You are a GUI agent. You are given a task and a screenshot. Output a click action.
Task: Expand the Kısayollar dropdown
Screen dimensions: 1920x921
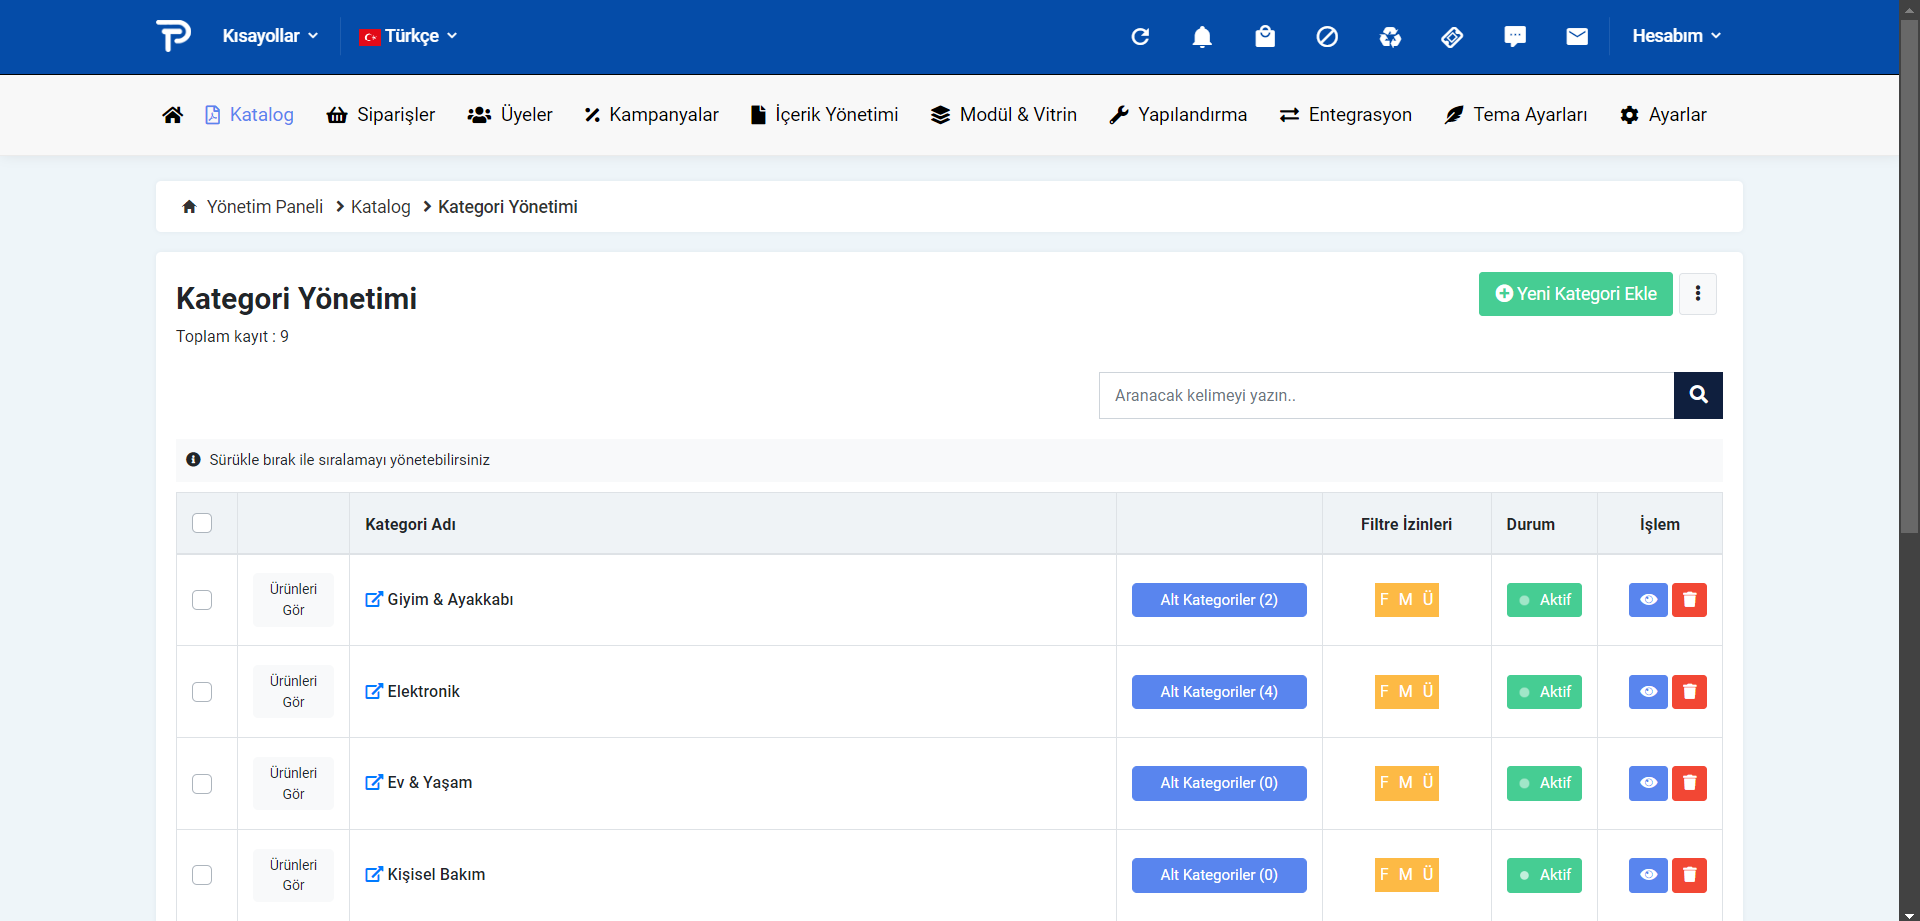270,36
